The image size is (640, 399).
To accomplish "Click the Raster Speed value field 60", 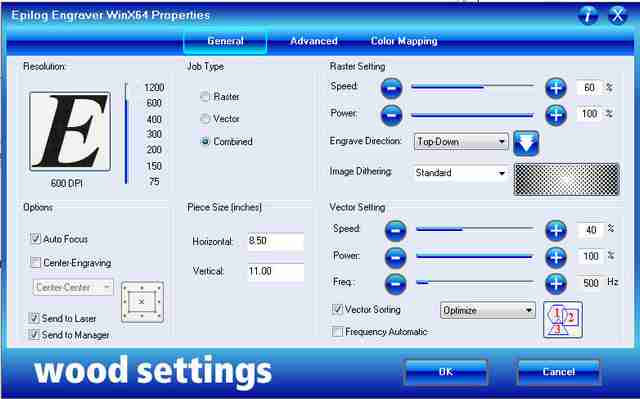I will coord(589,88).
